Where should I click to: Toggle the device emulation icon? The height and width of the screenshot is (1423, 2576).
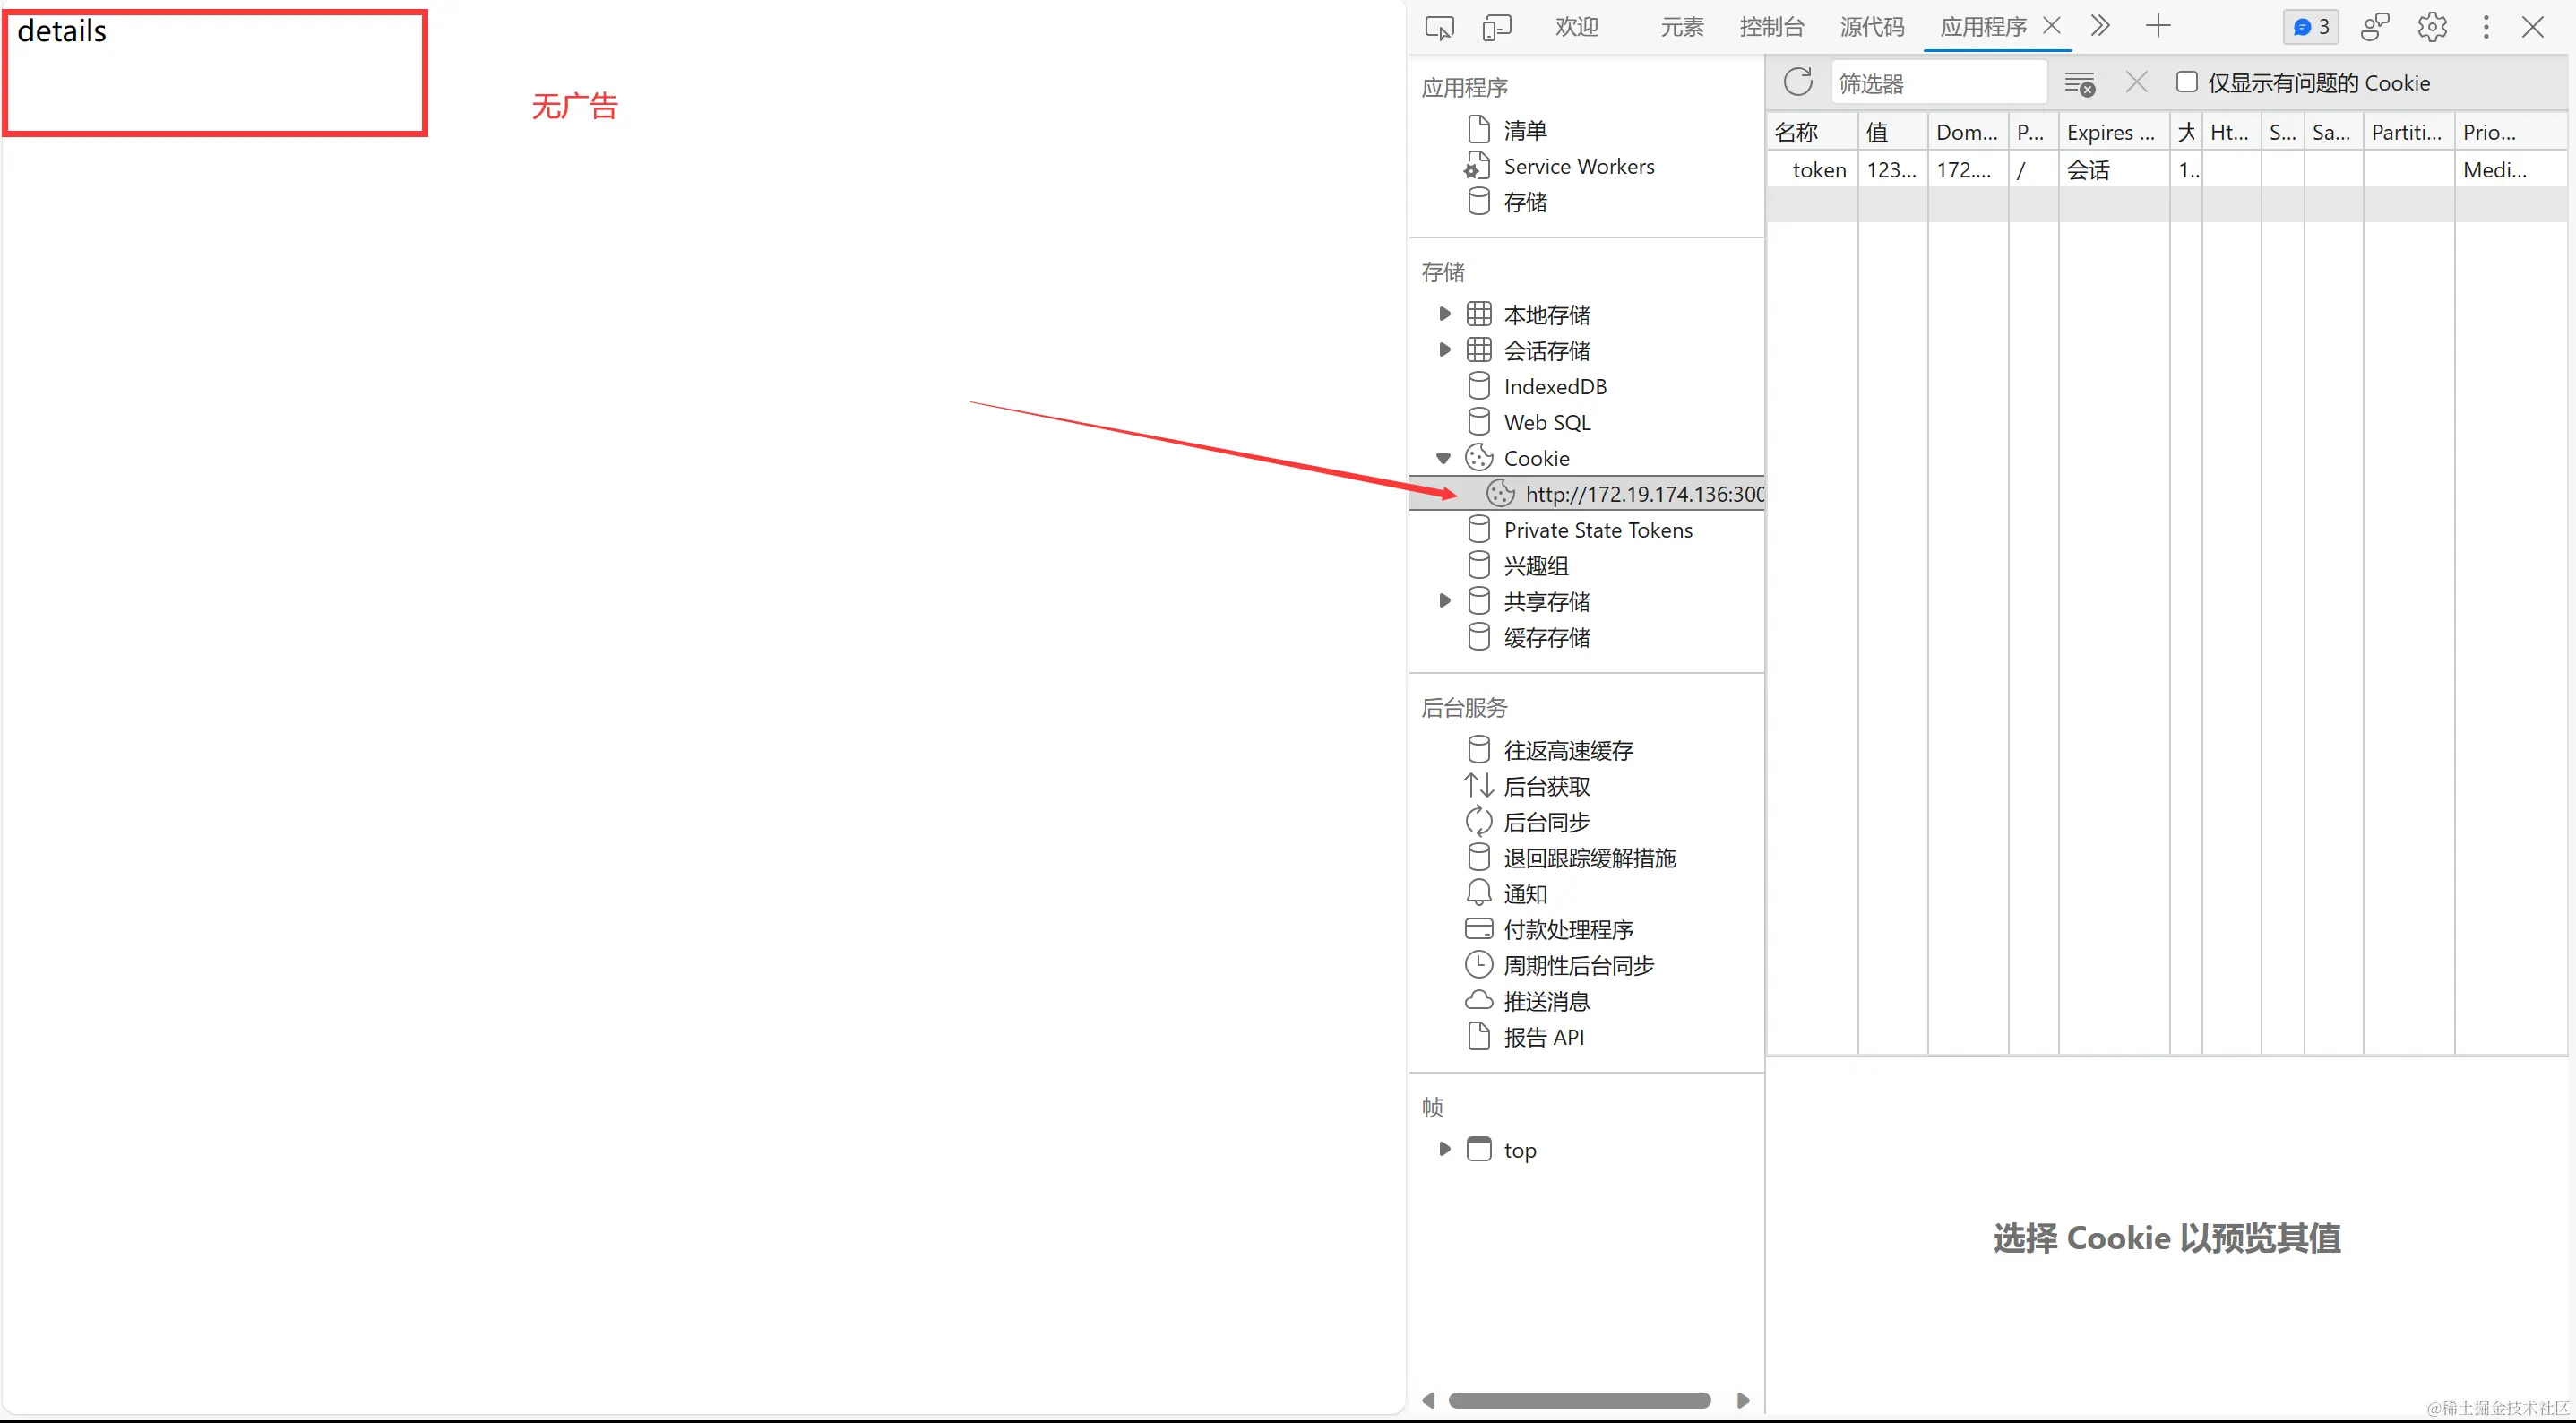(x=1496, y=27)
